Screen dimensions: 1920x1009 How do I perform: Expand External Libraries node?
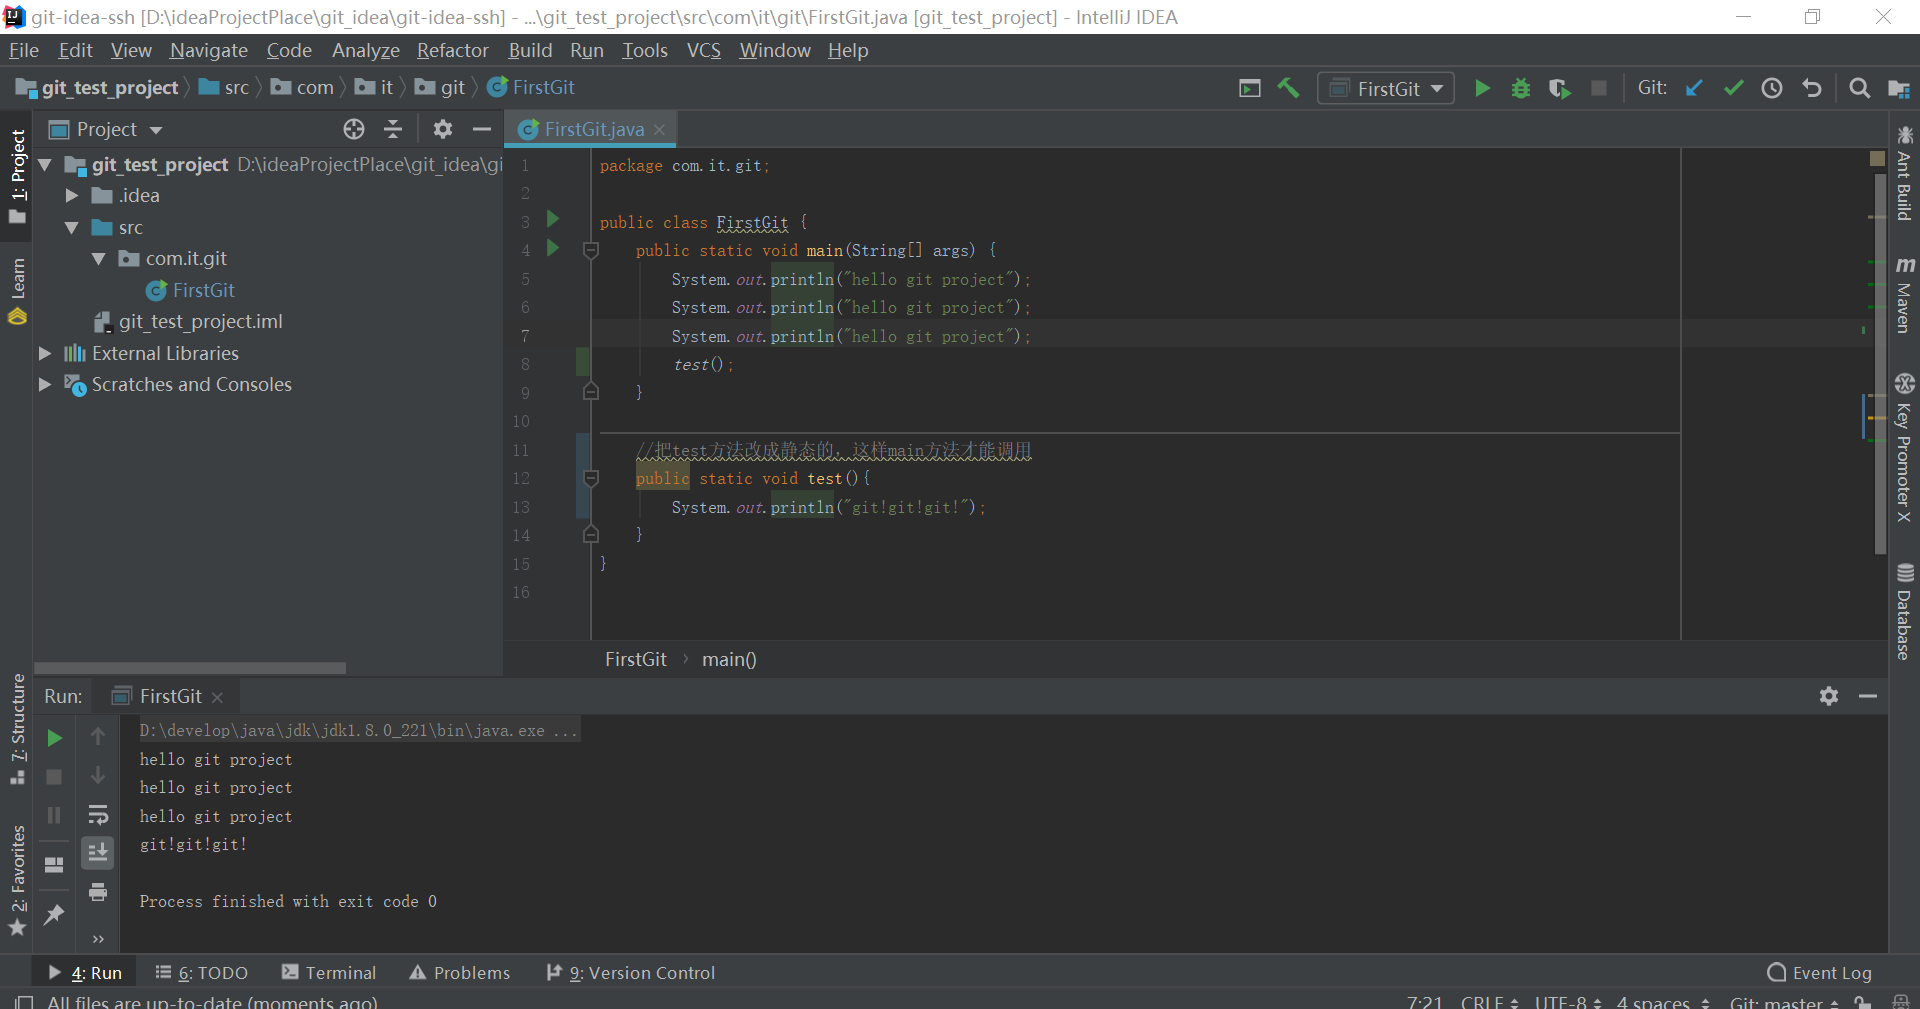45,353
